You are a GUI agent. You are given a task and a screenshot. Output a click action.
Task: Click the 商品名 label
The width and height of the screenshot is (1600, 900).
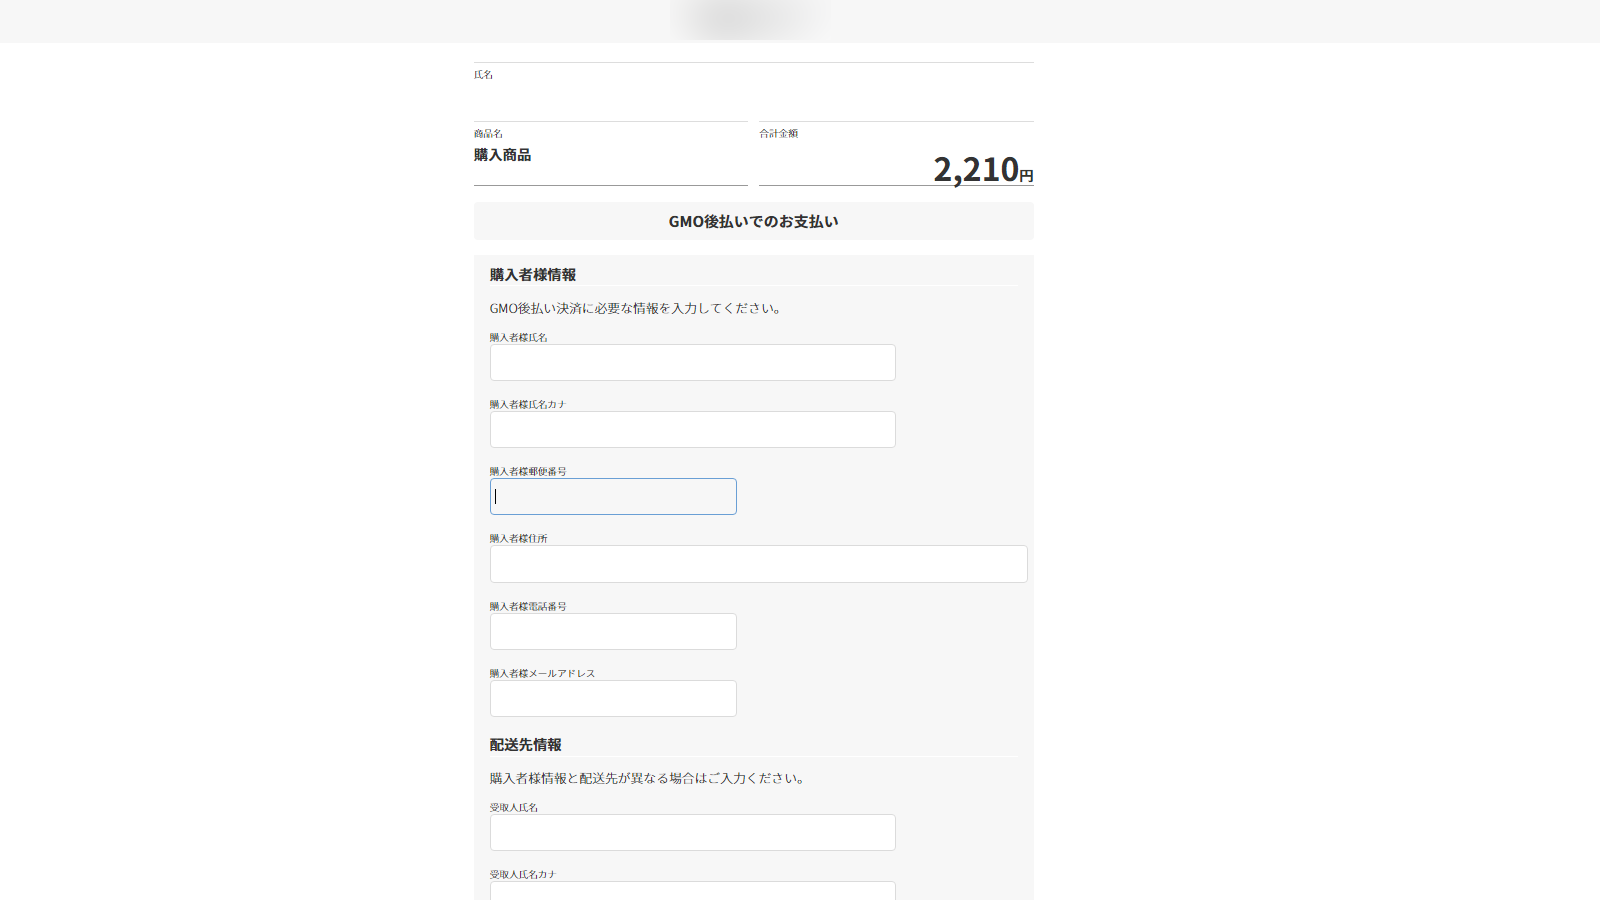coord(488,133)
